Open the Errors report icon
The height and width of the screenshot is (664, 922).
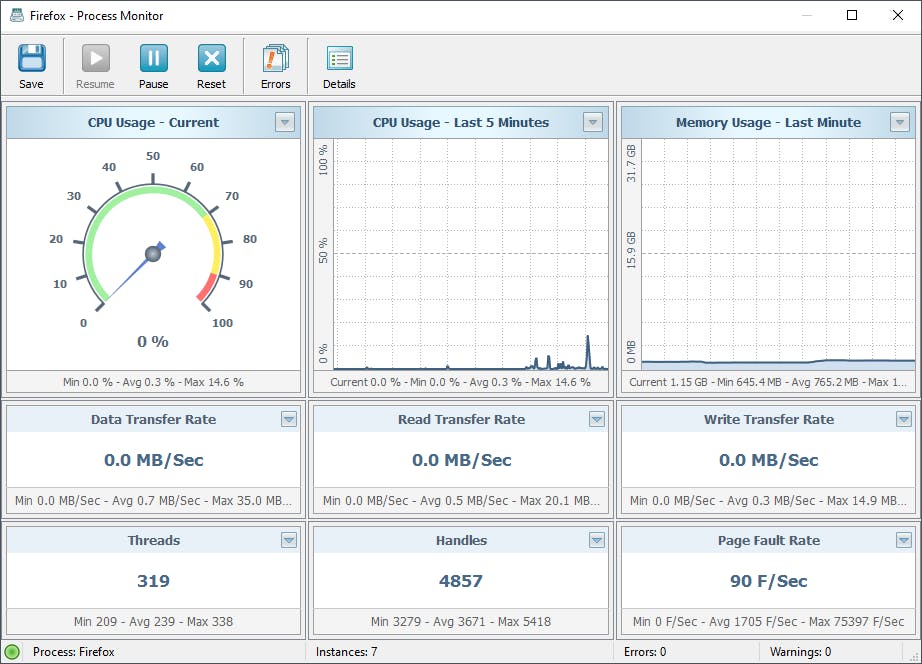[275, 59]
